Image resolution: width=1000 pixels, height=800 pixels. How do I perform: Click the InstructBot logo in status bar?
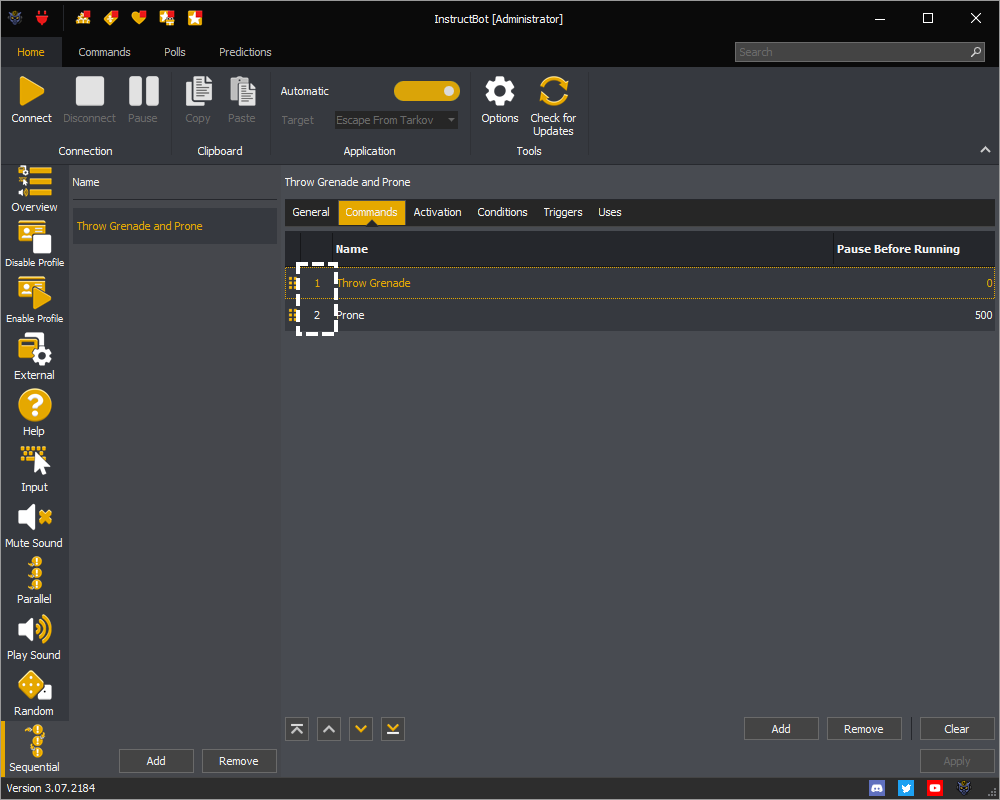tap(964, 788)
